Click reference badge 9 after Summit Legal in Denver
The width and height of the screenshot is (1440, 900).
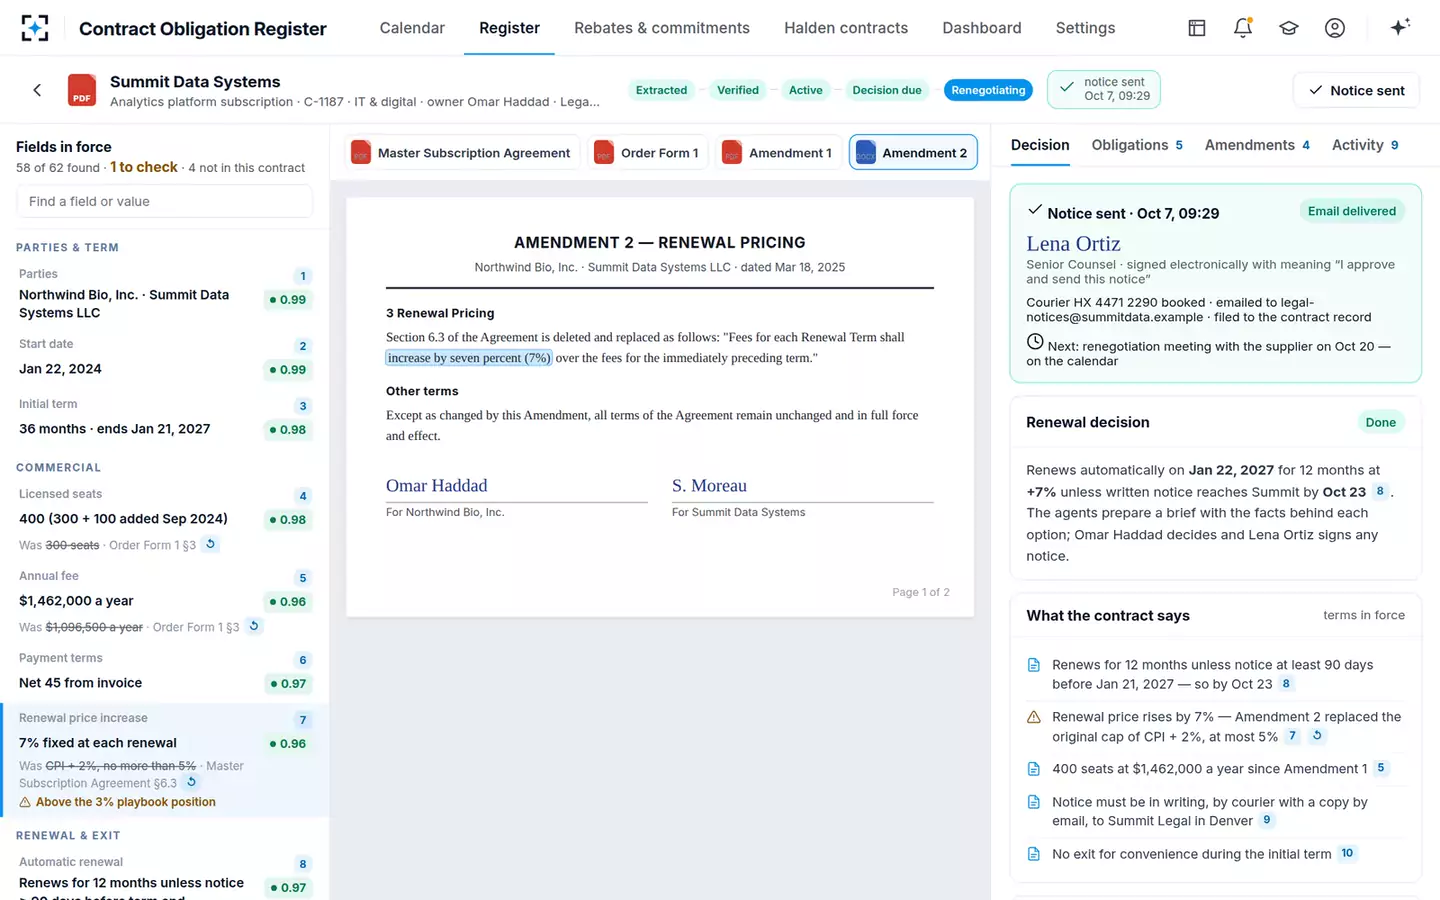point(1267,820)
